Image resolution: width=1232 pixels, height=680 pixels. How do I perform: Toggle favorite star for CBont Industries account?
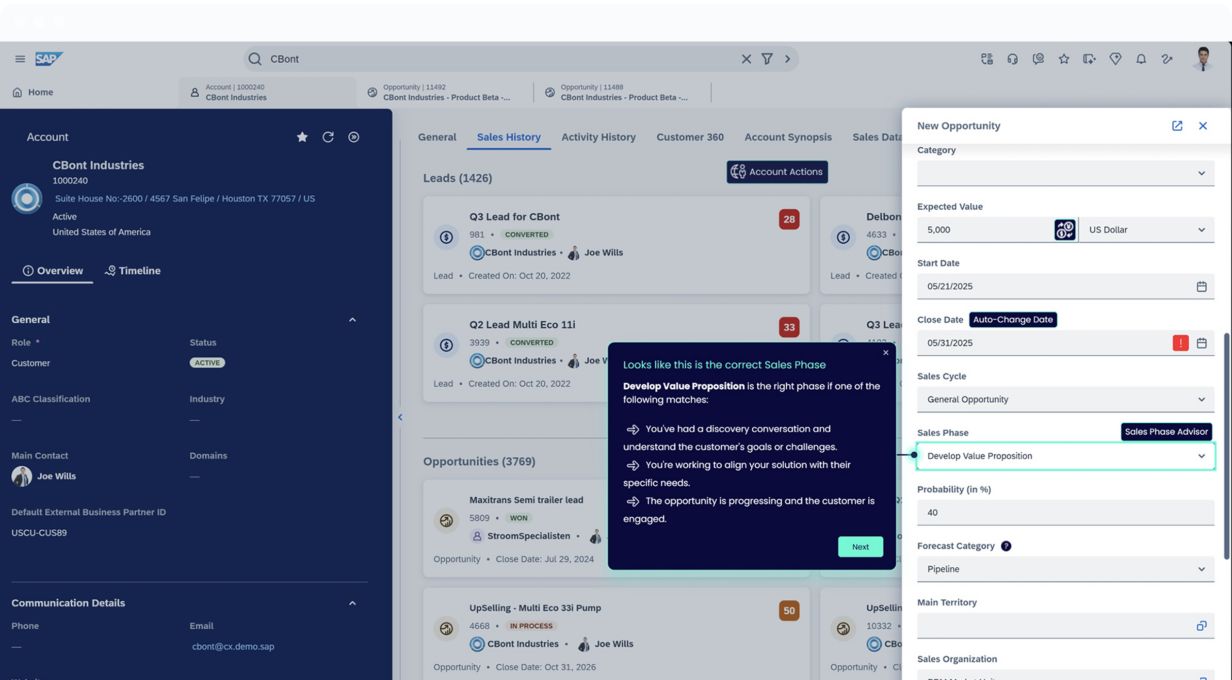tap(302, 137)
